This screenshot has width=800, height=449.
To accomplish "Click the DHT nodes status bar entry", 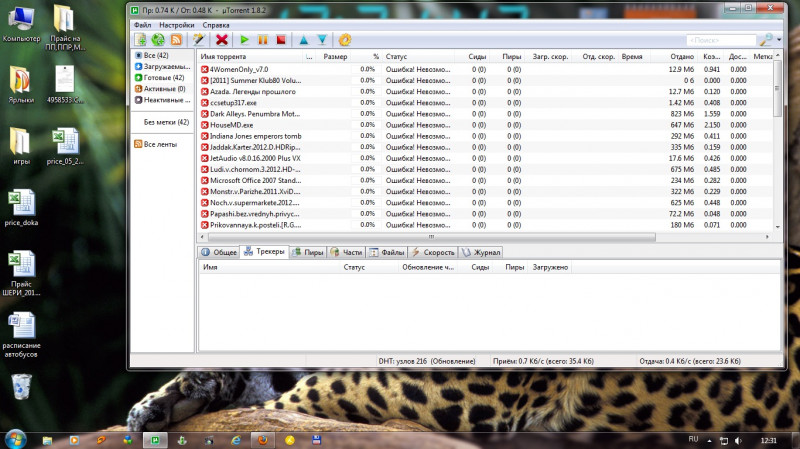I will [427, 361].
